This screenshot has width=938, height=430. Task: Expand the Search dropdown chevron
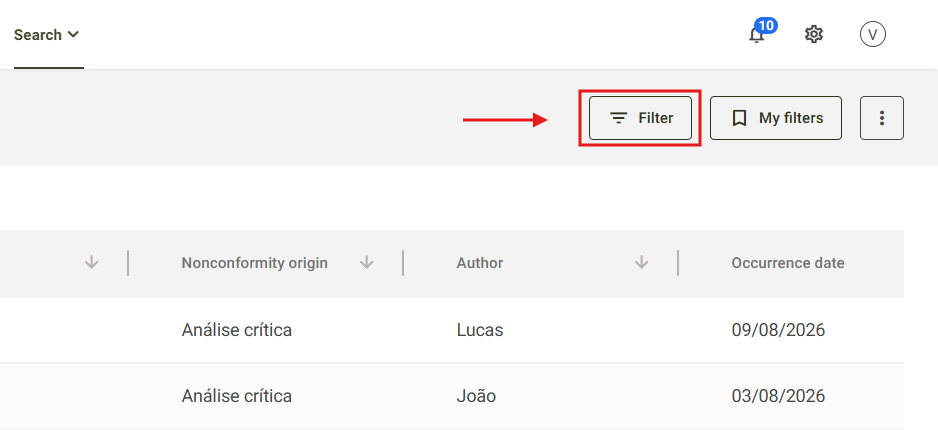point(73,35)
